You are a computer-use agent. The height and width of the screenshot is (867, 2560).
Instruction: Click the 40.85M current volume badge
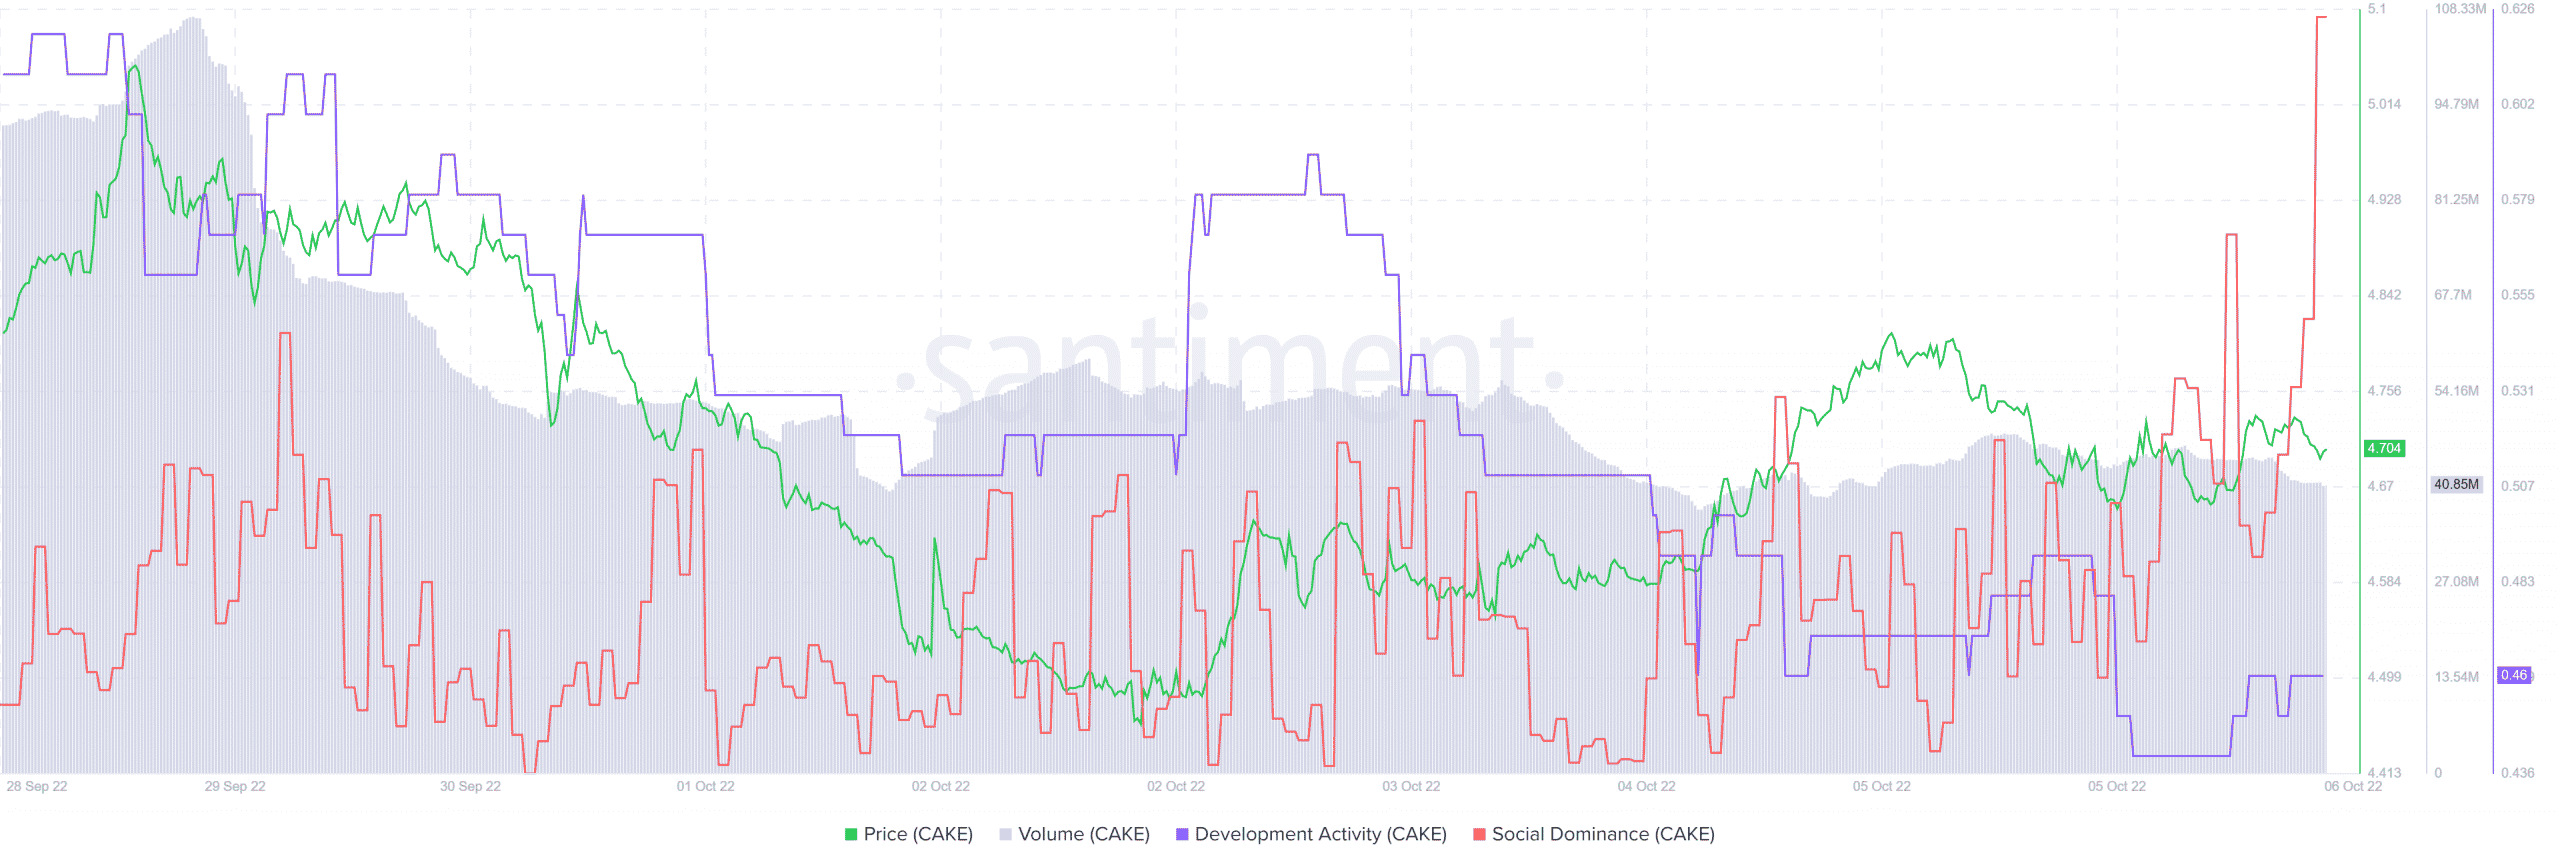click(2456, 484)
